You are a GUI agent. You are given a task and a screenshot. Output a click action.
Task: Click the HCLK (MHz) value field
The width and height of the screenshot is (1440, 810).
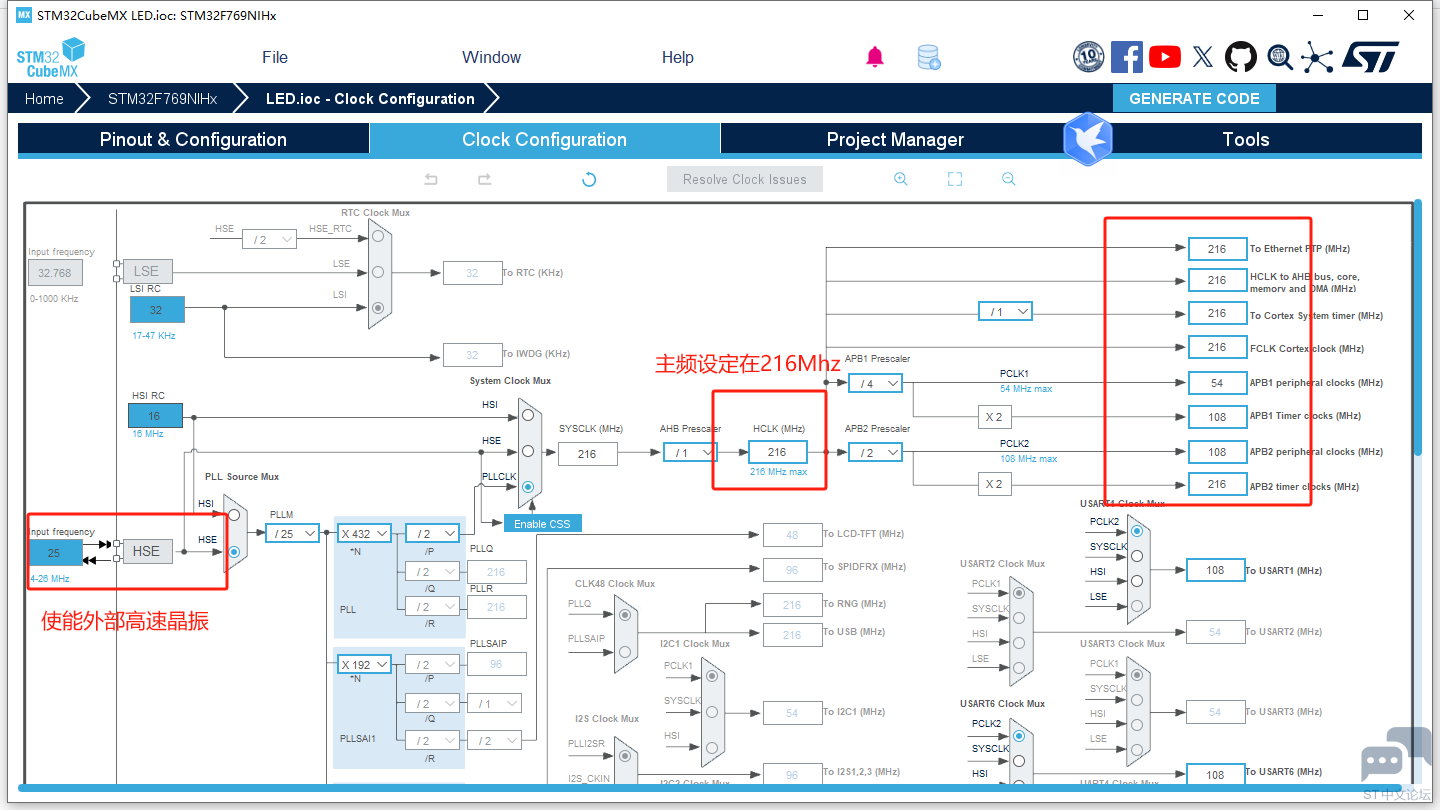point(777,453)
